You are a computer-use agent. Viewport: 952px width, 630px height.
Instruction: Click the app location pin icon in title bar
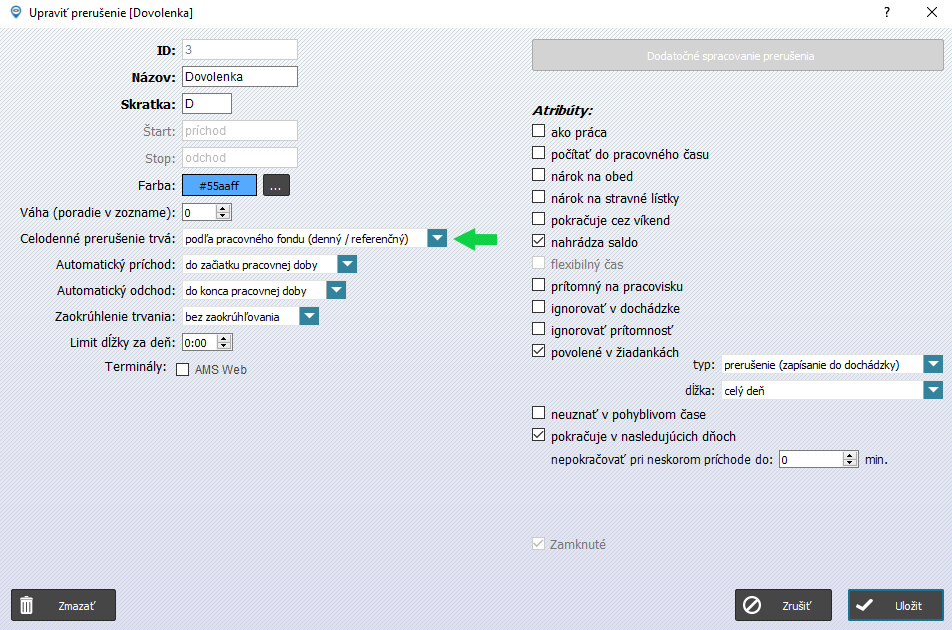point(16,12)
